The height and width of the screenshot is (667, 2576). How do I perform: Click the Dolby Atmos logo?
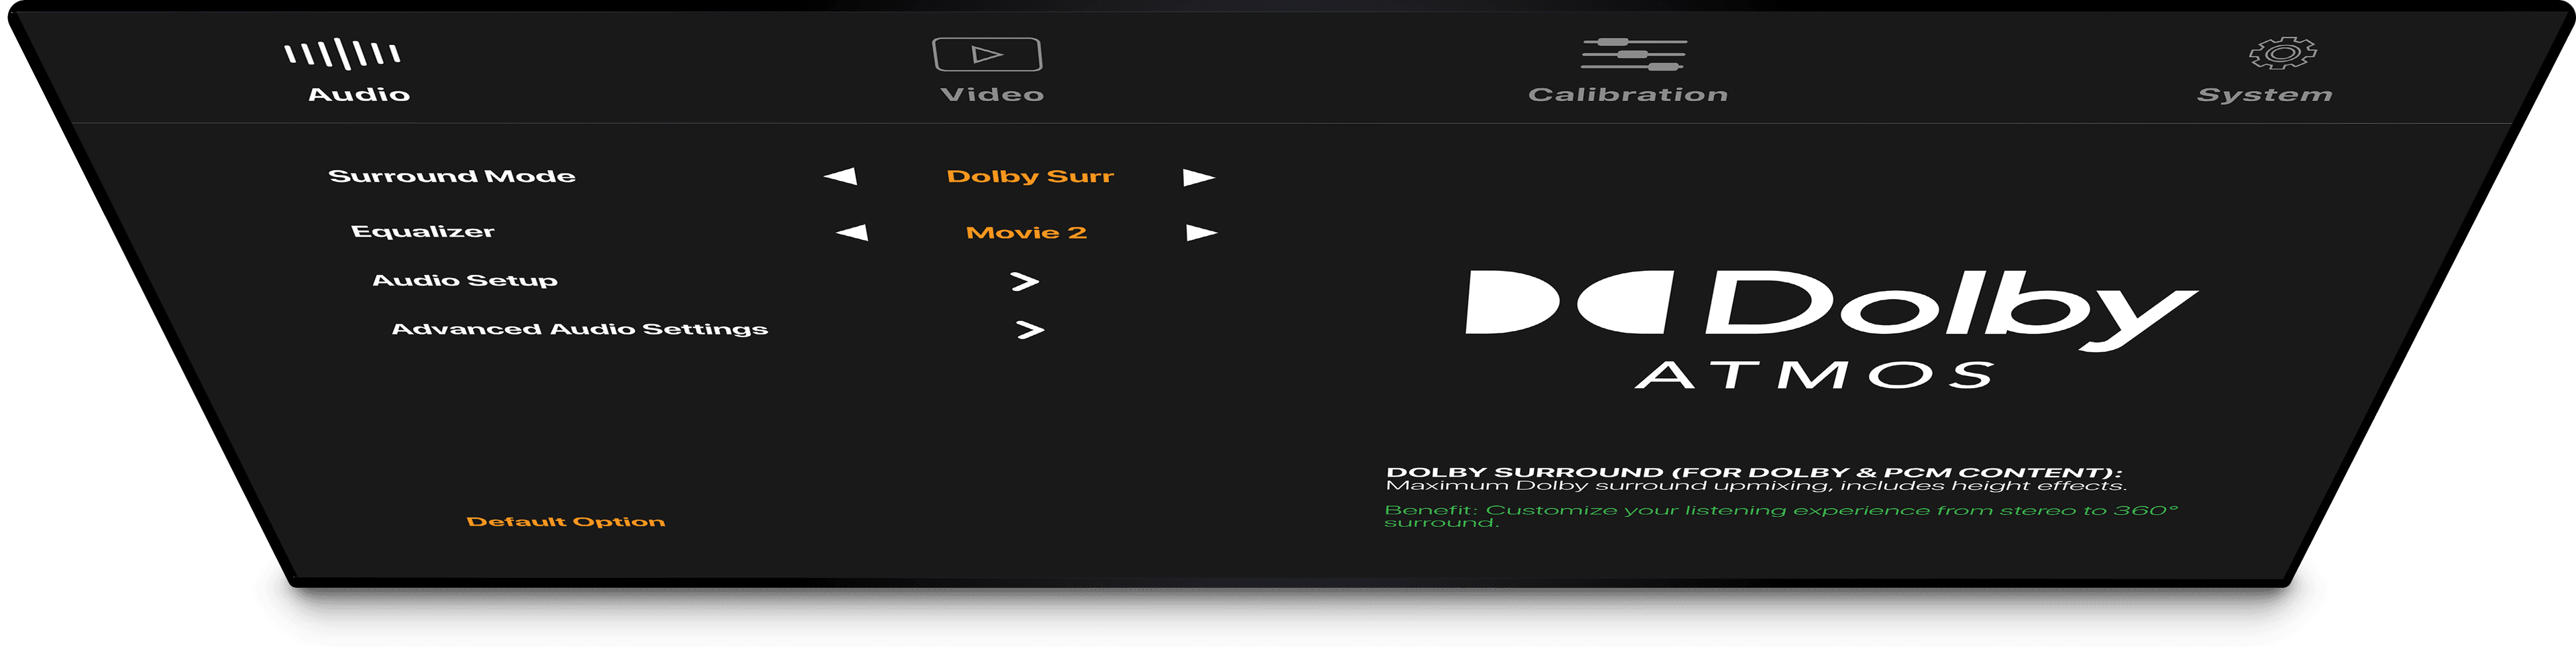click(x=1831, y=329)
